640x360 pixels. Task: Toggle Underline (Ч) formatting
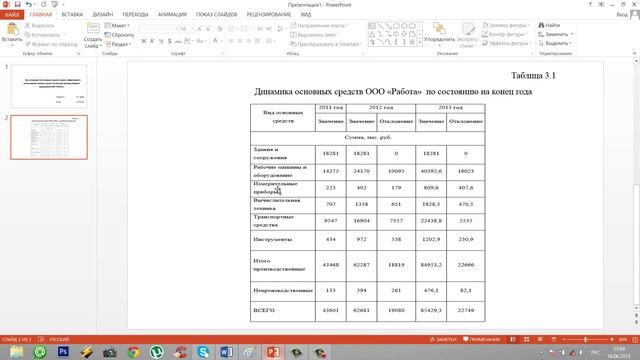[x=161, y=41]
